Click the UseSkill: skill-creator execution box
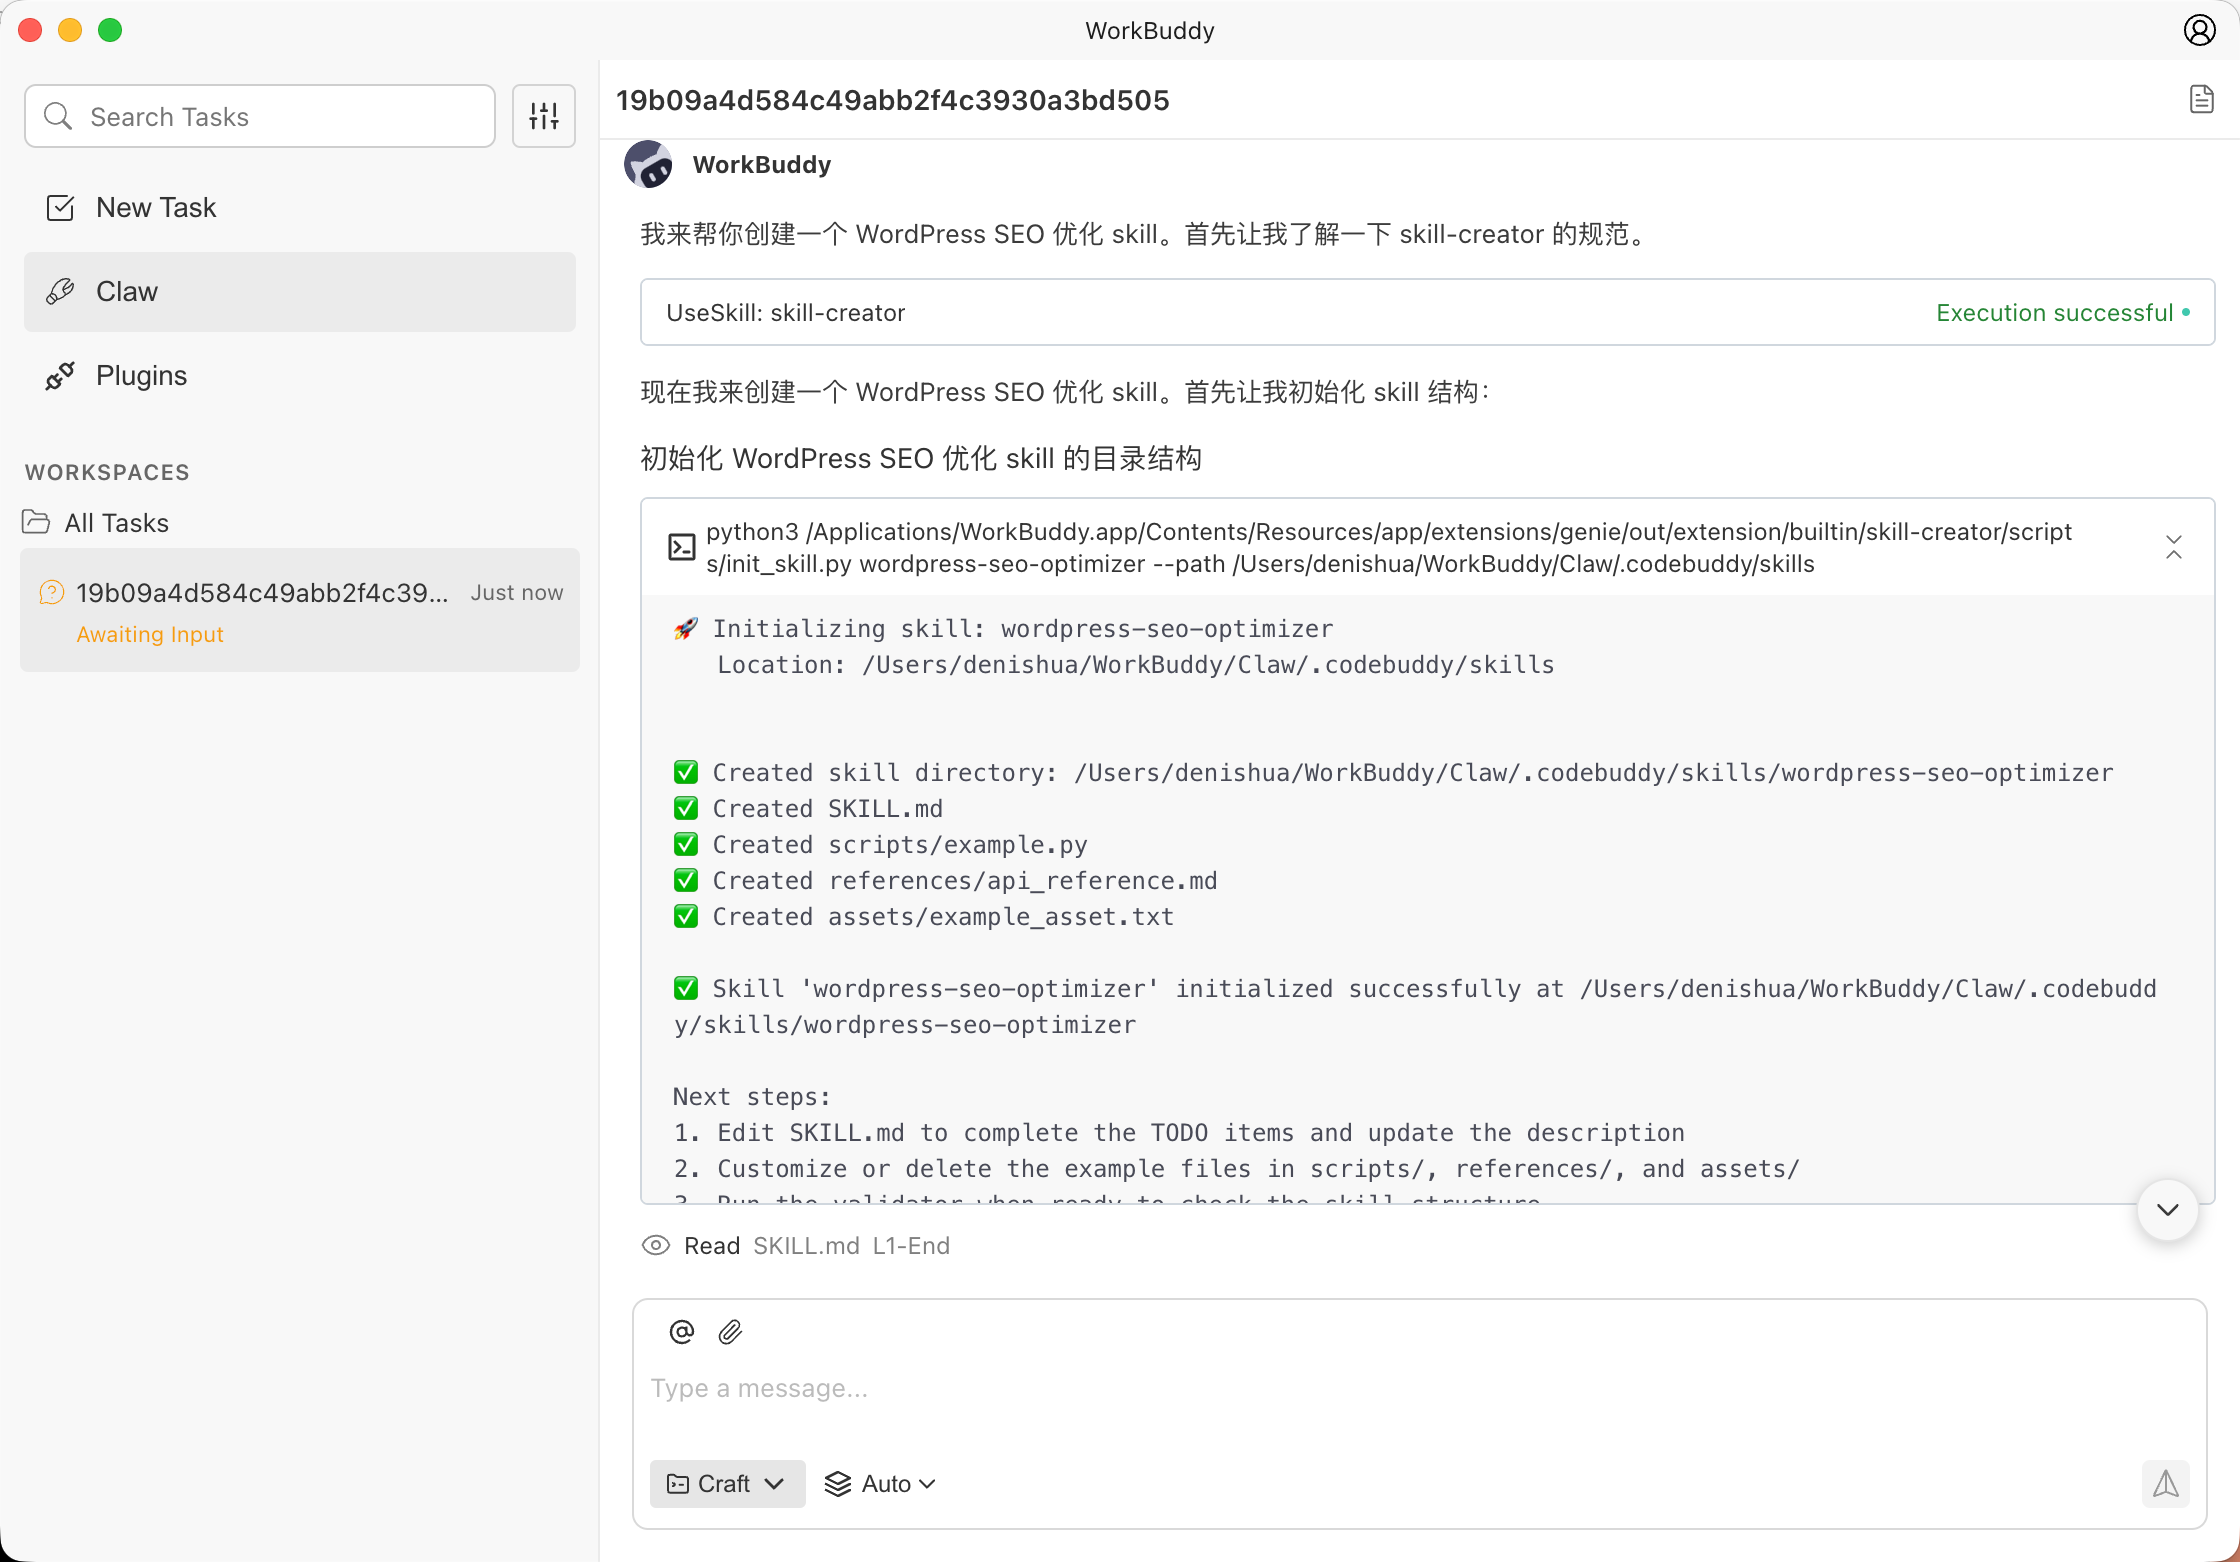The image size is (2240, 1562). point(1427,312)
